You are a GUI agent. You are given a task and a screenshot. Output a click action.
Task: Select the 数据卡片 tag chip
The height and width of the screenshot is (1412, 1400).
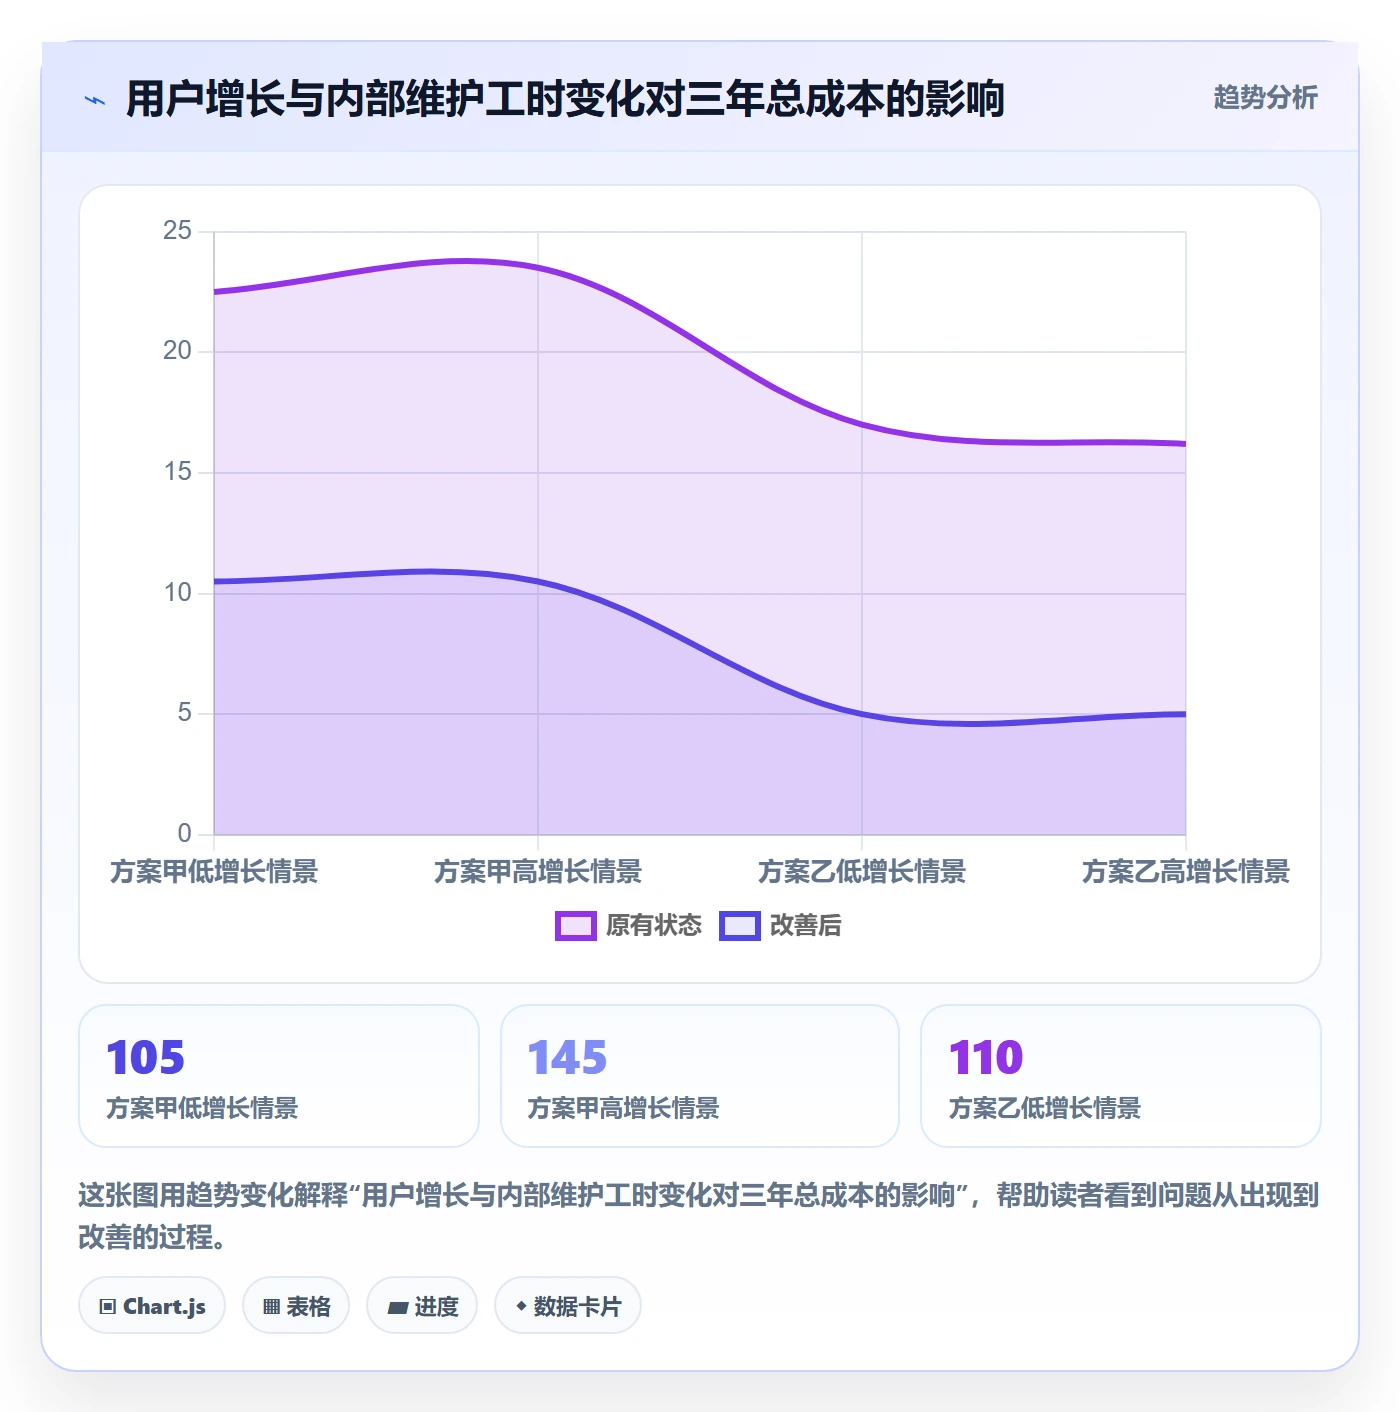568,1306
